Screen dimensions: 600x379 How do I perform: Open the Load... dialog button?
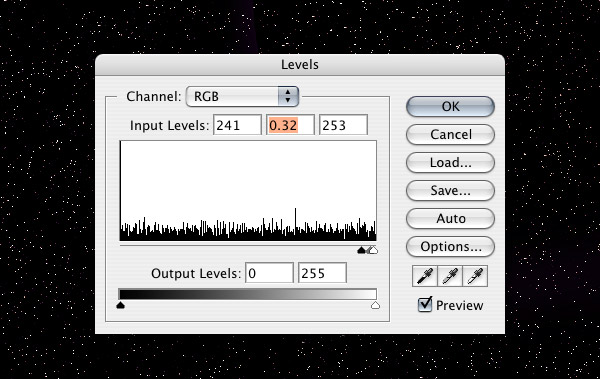(450, 162)
